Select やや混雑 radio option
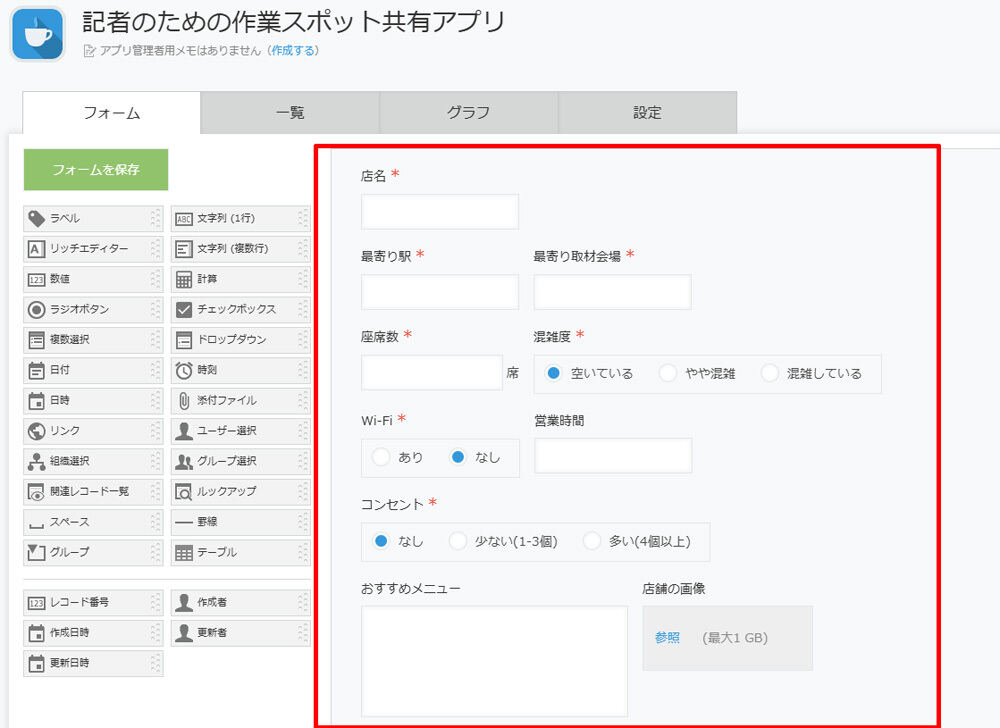 click(x=668, y=373)
